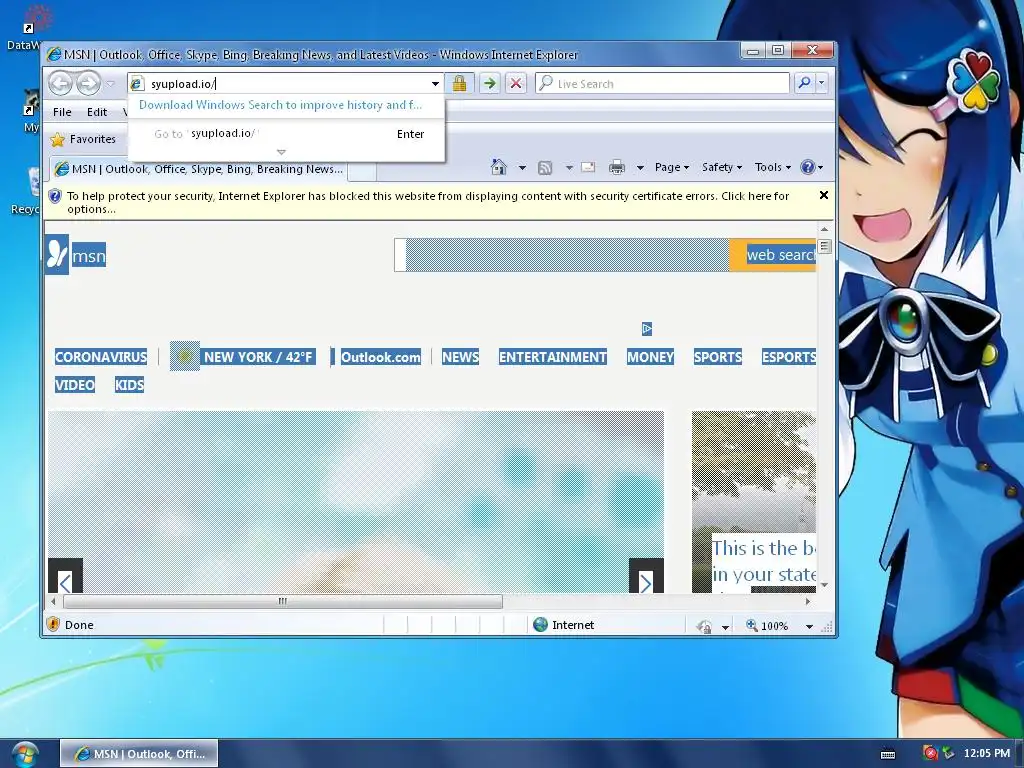Click the red Stop button
The image size is (1024, 768).
coord(516,83)
